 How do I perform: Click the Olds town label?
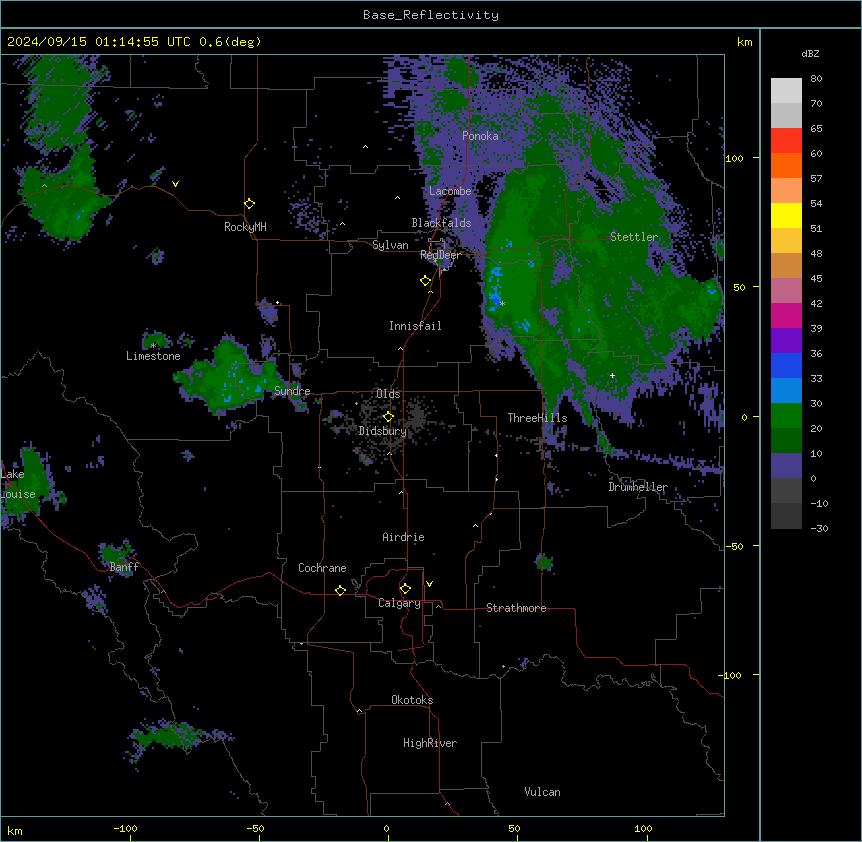pos(388,394)
